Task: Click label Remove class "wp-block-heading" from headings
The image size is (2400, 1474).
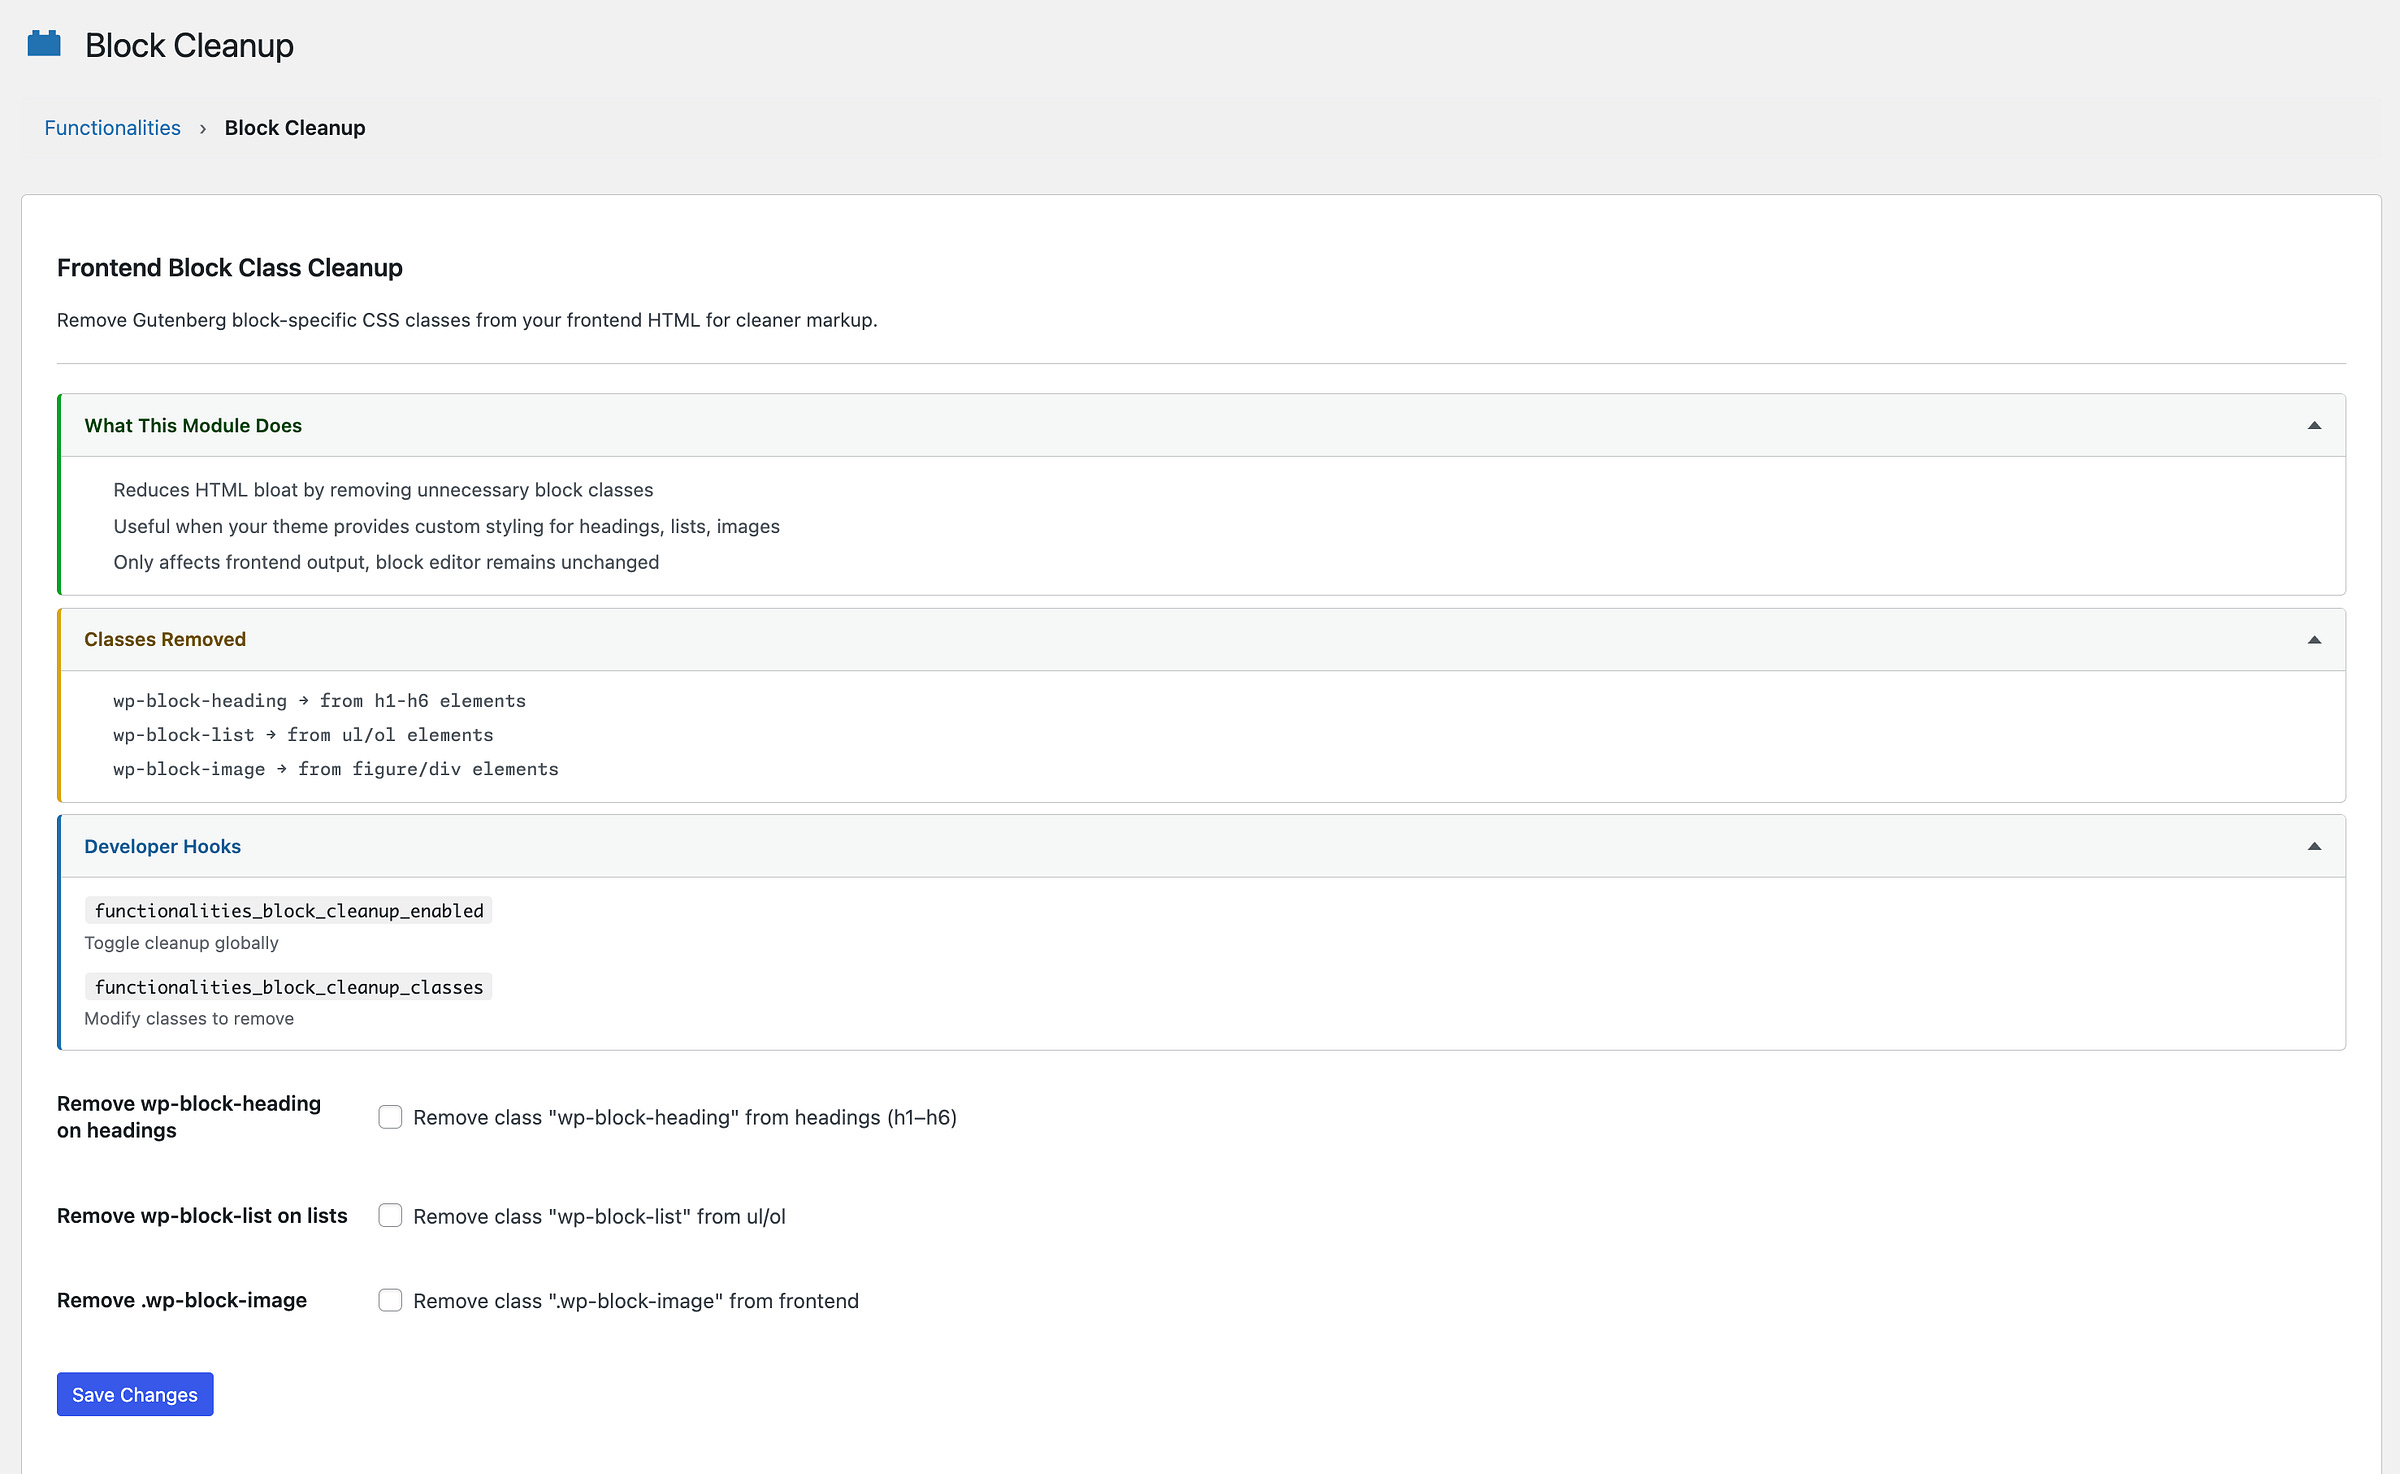Action: point(685,1118)
